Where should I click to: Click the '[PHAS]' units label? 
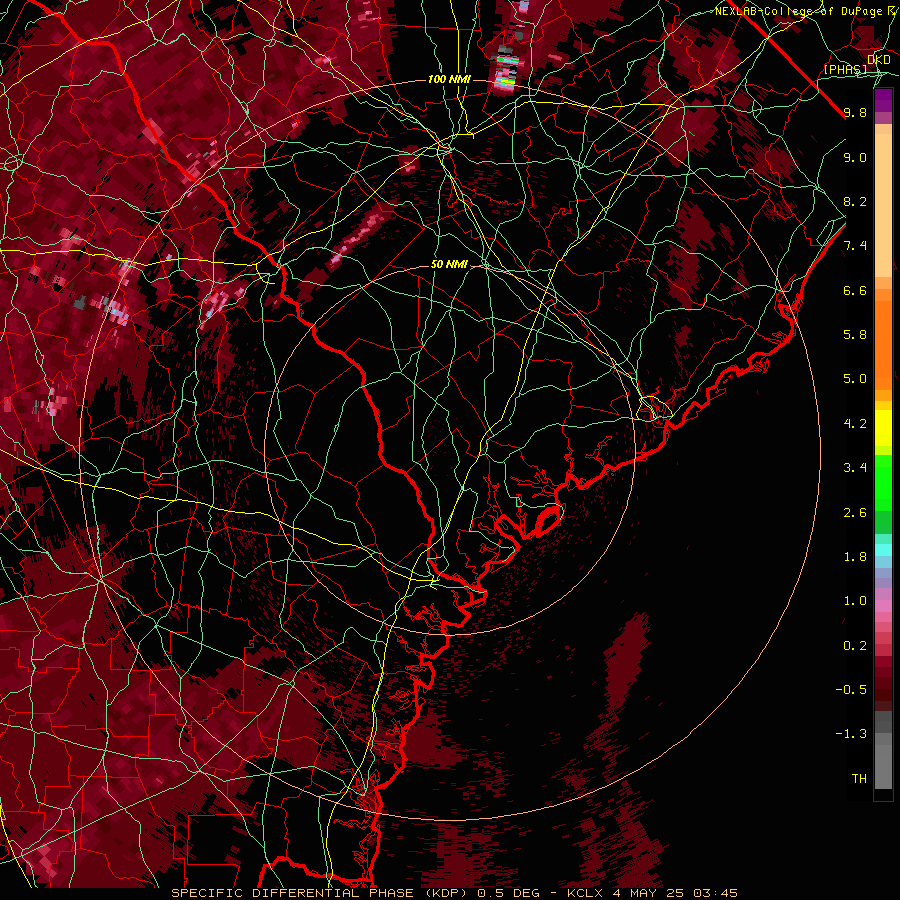(845, 70)
